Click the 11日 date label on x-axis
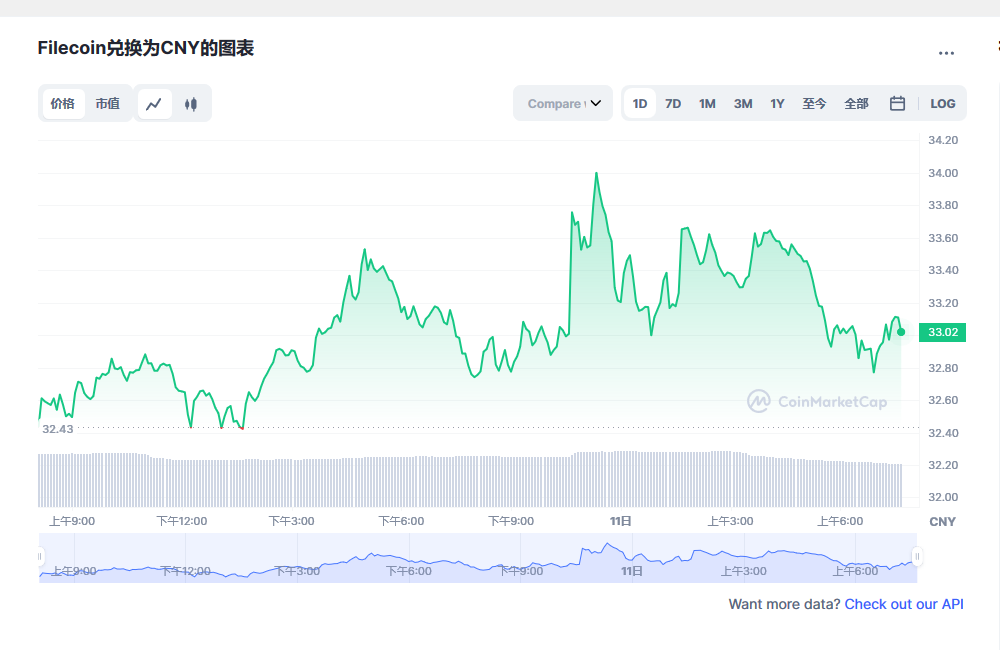This screenshot has width=1000, height=650. [621, 521]
